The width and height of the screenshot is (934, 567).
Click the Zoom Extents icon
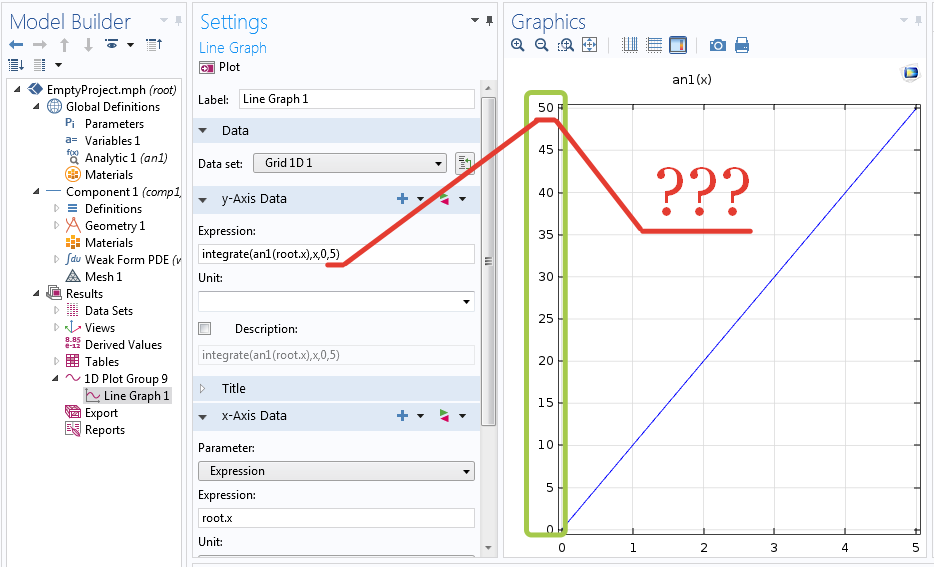(x=589, y=45)
